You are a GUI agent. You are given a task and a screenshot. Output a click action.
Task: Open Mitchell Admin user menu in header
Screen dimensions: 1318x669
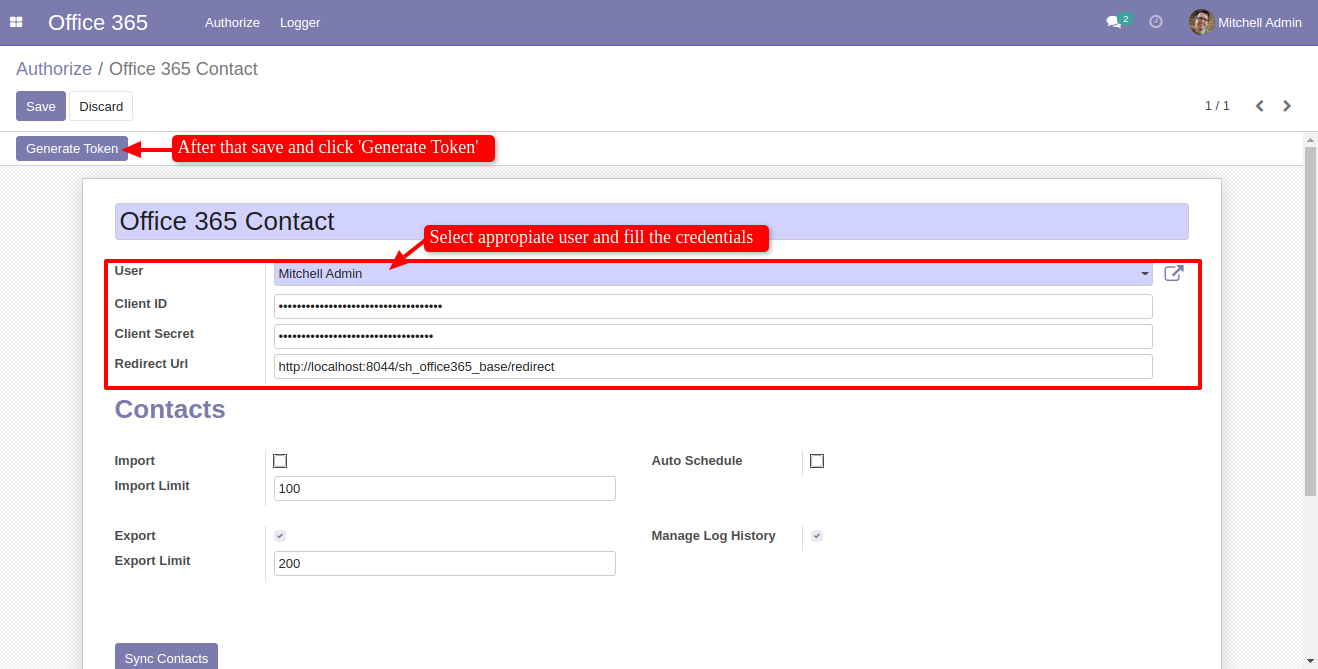click(1245, 22)
